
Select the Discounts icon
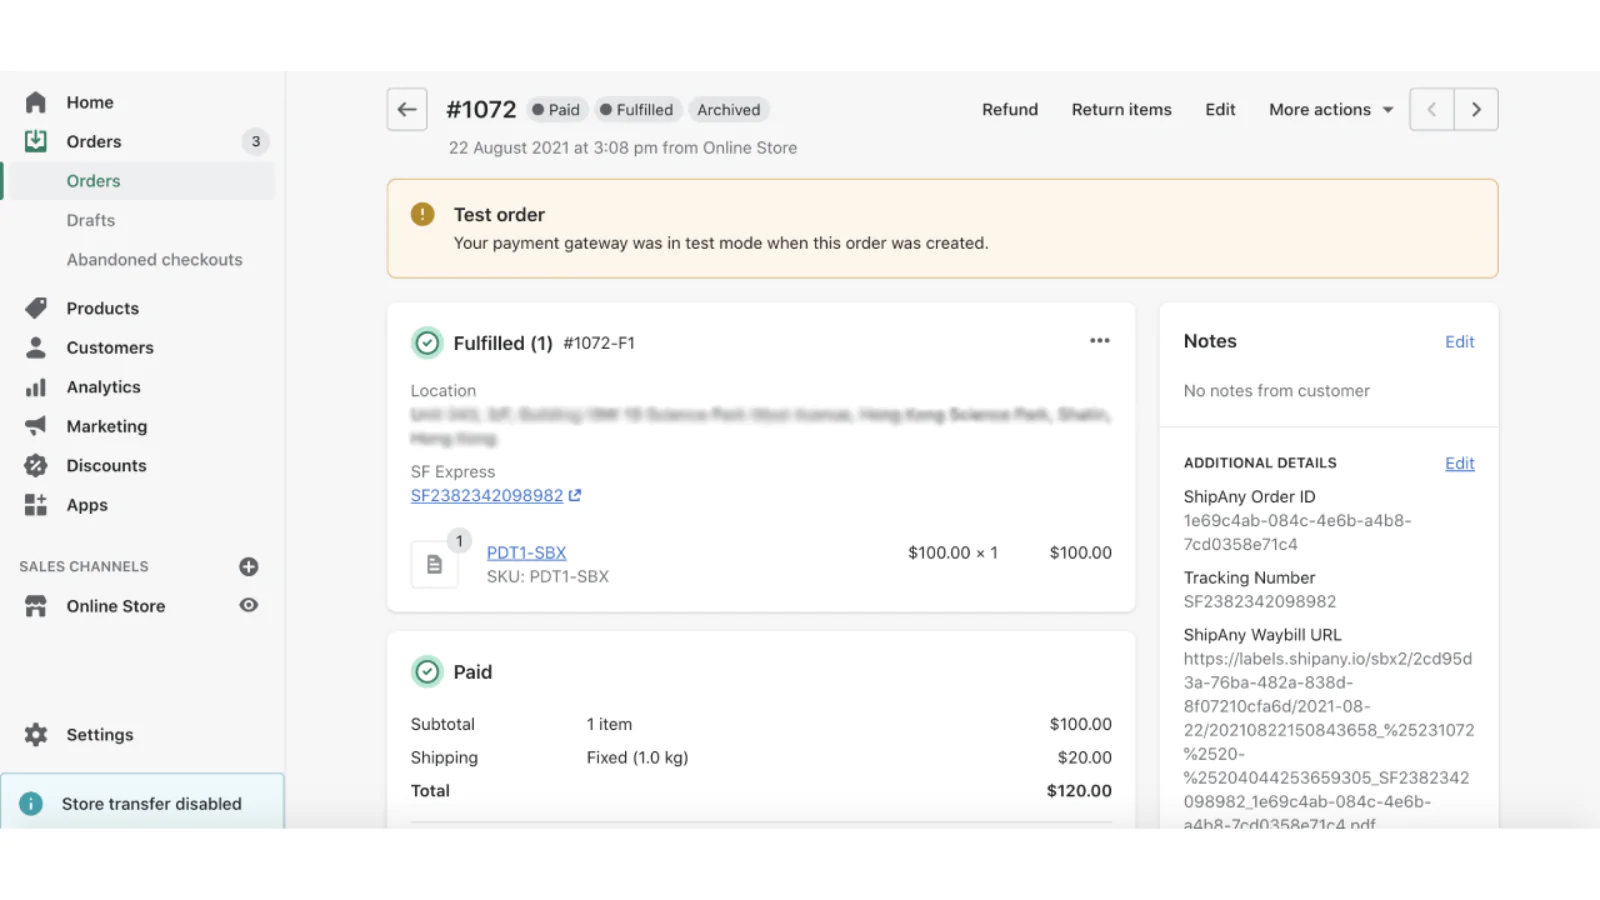[36, 465]
